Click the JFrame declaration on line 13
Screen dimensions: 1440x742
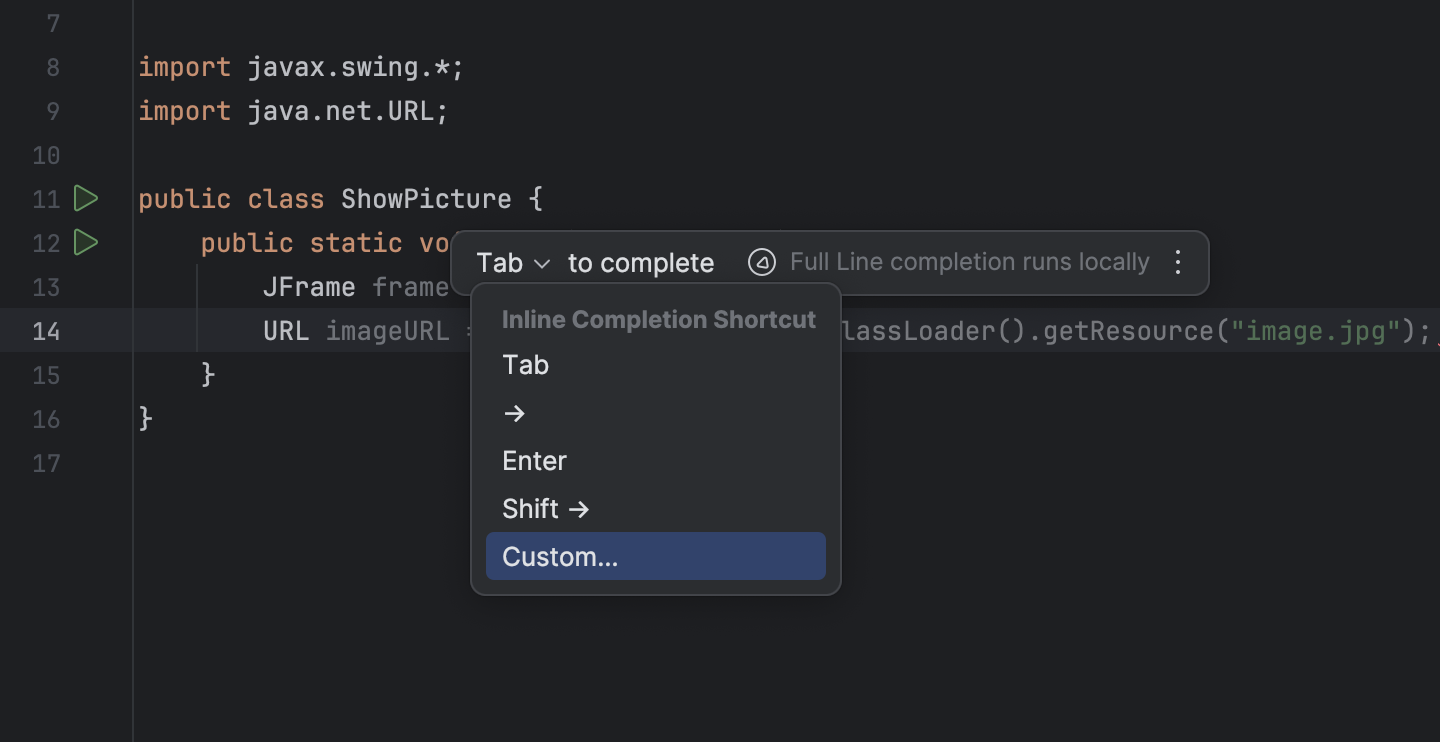click(x=309, y=286)
